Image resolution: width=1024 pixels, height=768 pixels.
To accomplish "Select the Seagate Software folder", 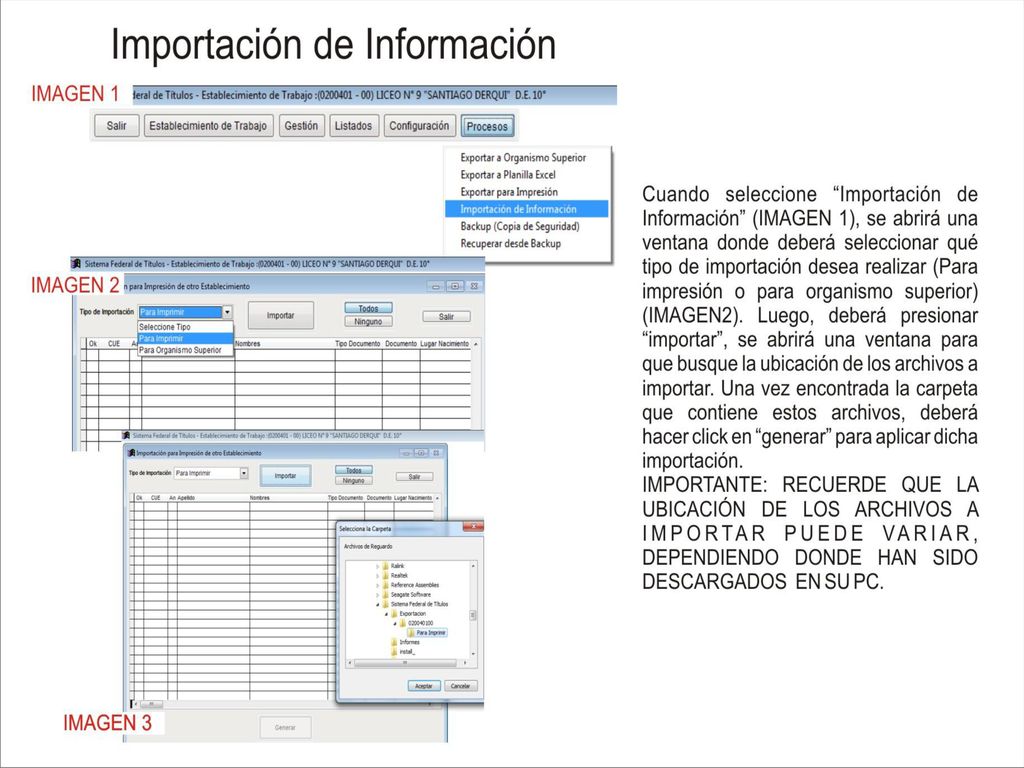I will coord(410,594).
